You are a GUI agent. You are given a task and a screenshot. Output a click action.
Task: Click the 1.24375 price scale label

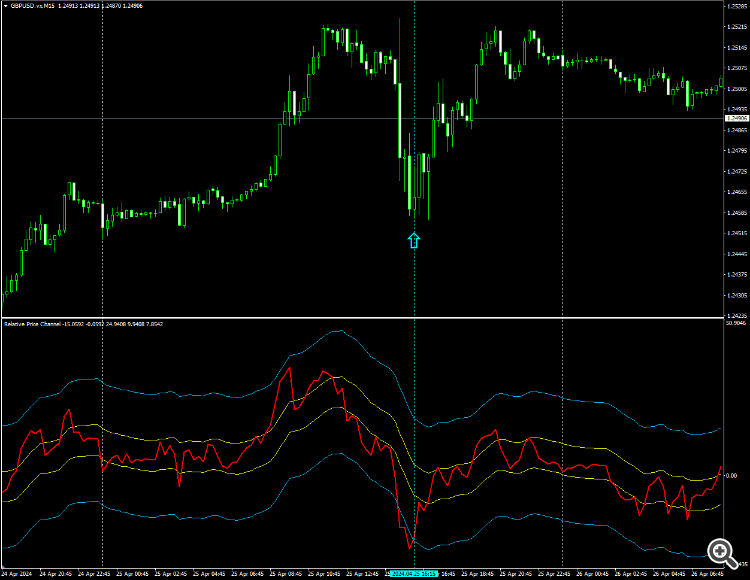737,275
